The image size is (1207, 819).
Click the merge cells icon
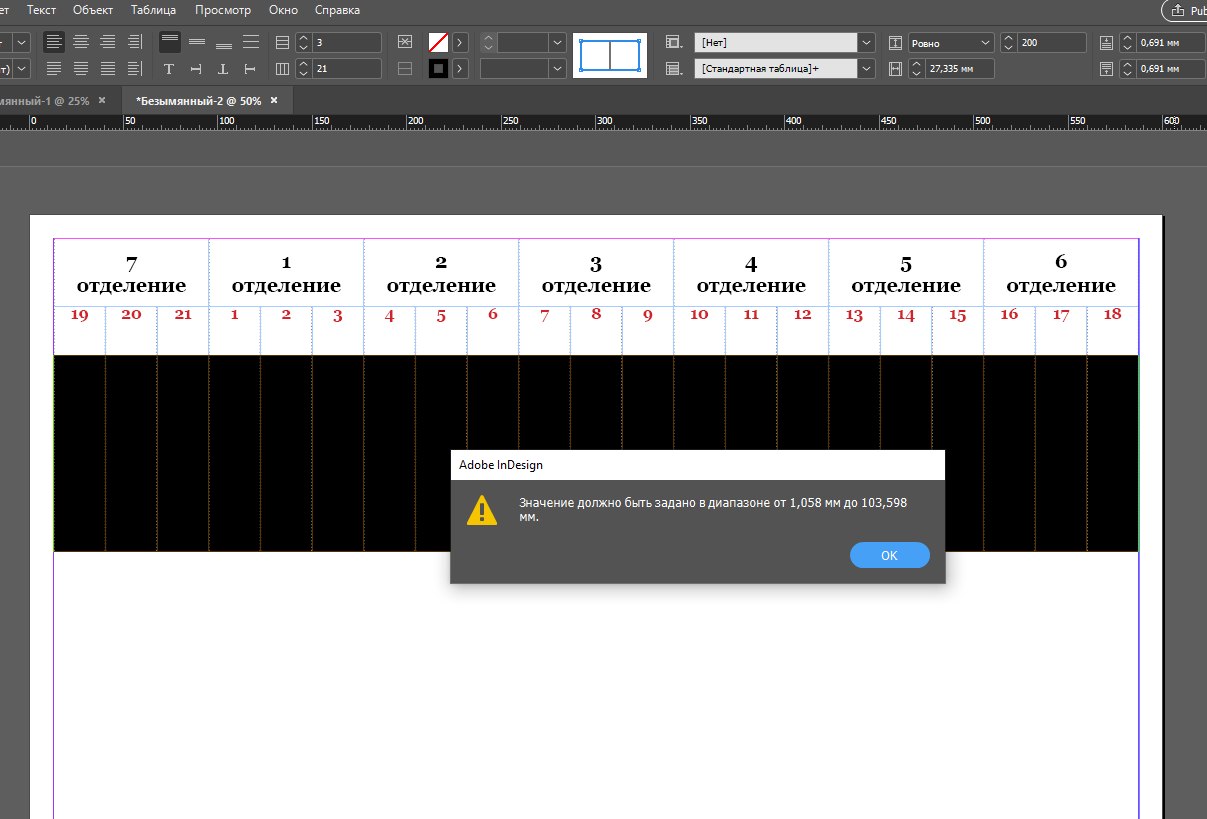(404, 42)
